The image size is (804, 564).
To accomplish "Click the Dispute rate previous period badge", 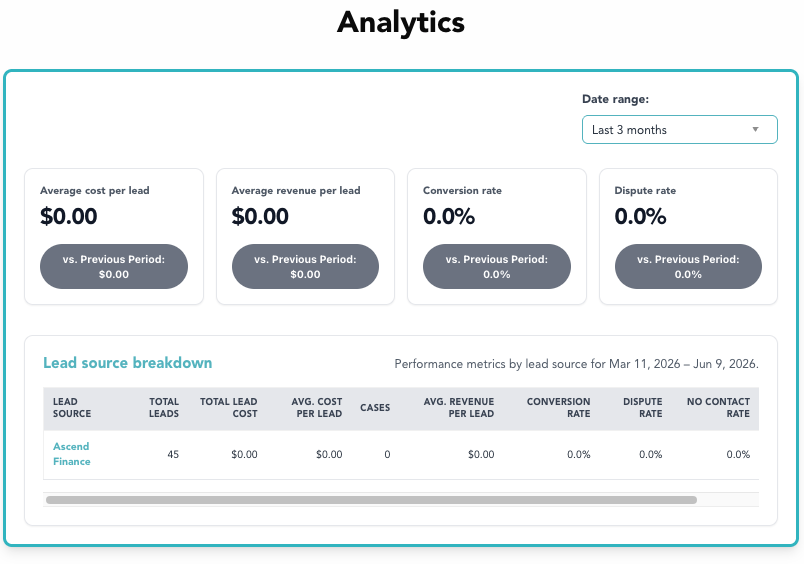I will (x=688, y=267).
